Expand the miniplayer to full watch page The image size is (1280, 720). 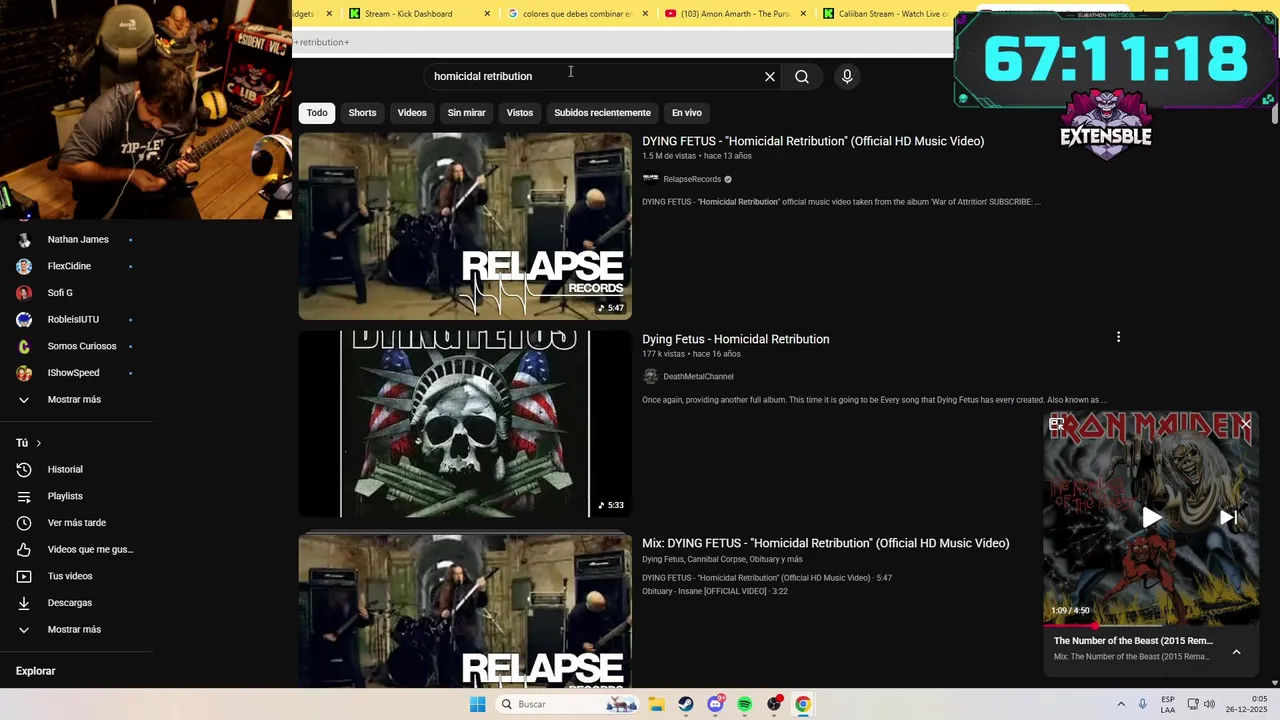coord(1056,424)
